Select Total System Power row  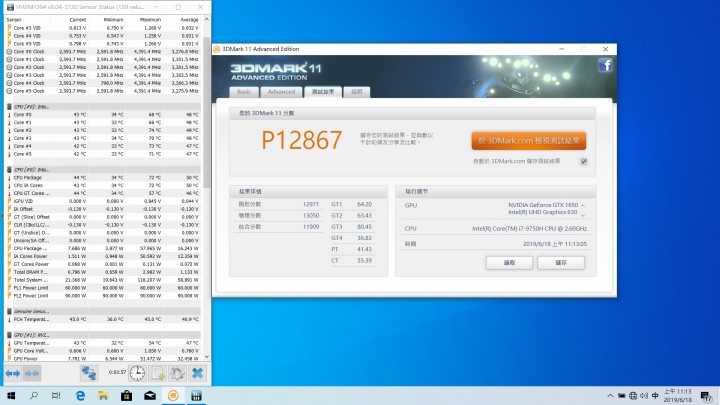coord(103,280)
